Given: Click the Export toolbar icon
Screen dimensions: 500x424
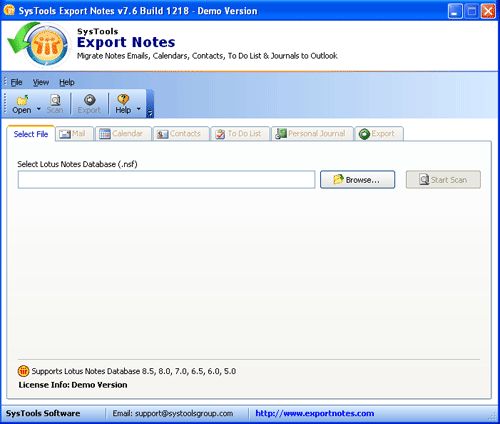Looking at the screenshot, I should coord(89,100).
